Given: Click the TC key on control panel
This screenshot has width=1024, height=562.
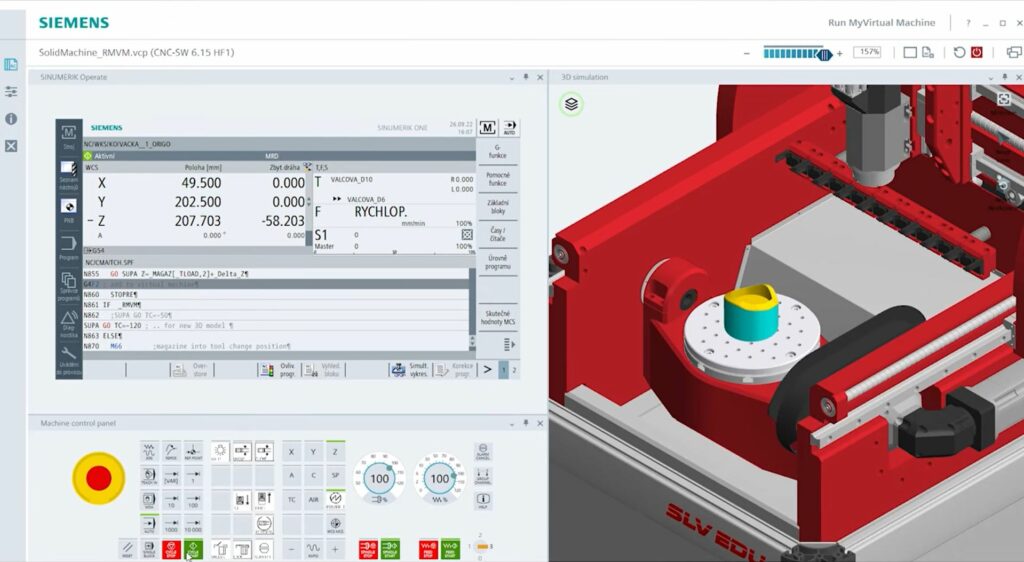Looking at the screenshot, I should pos(291,500).
